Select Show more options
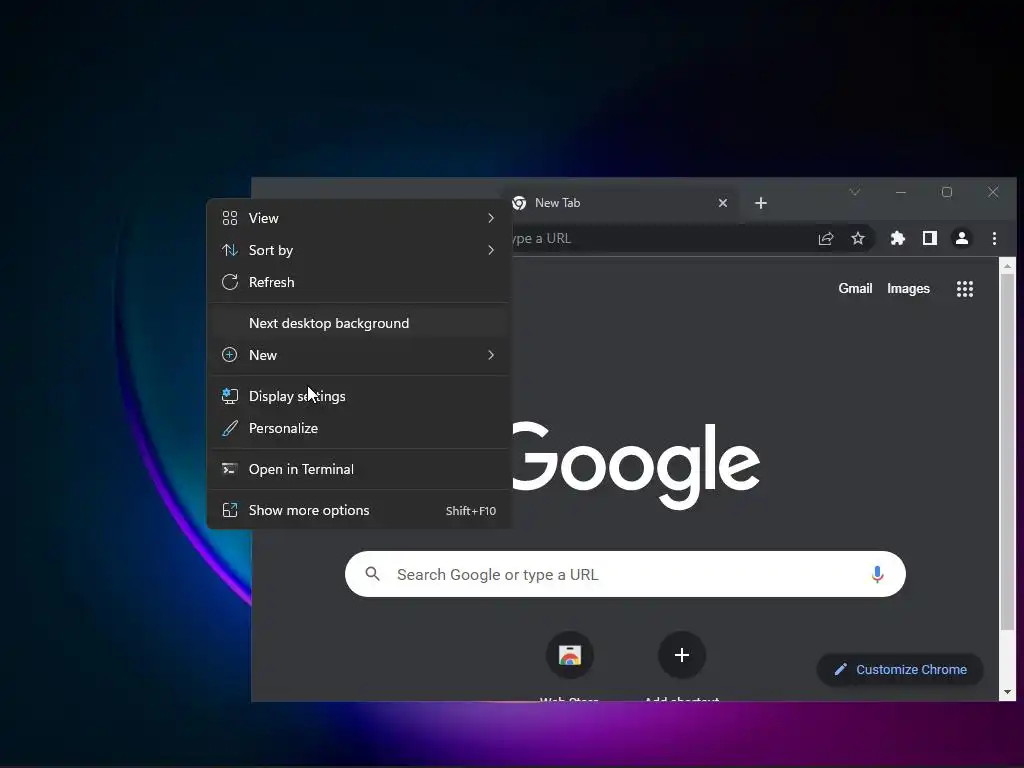Viewport: 1024px width, 768px height. pos(359,511)
